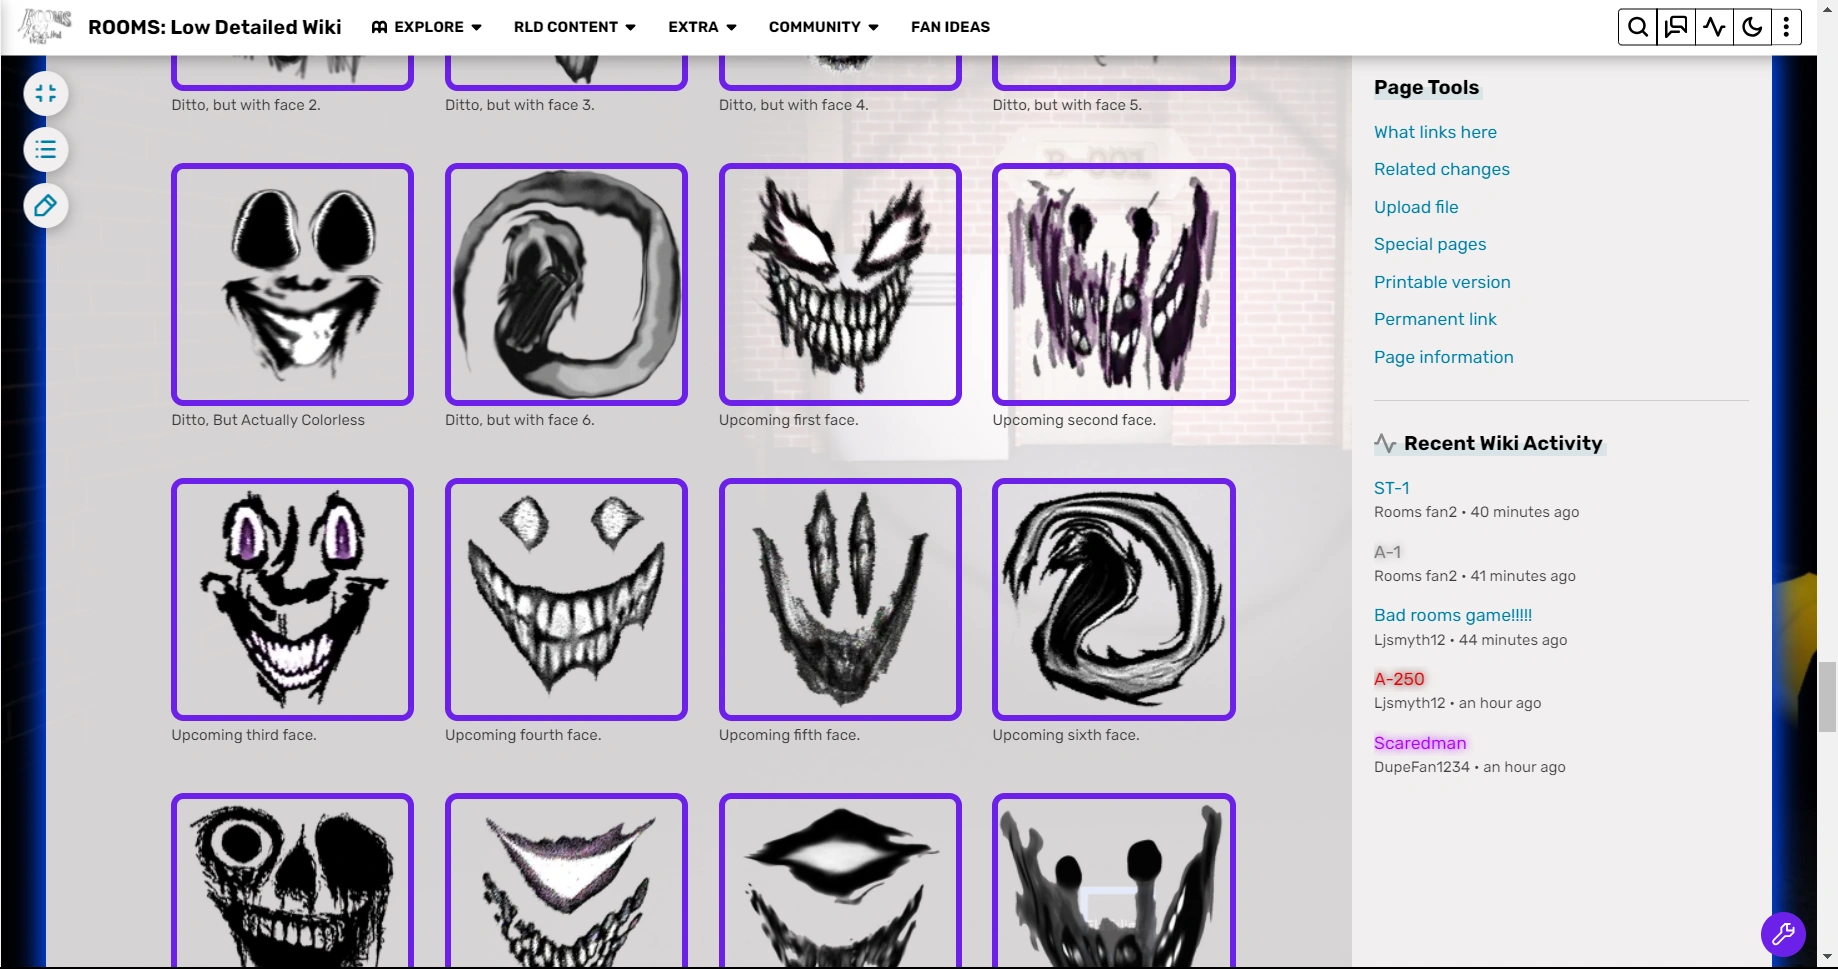The height and width of the screenshot is (969, 1838).
Task: Open the theme wrench icon at bottom right
Action: click(1783, 934)
